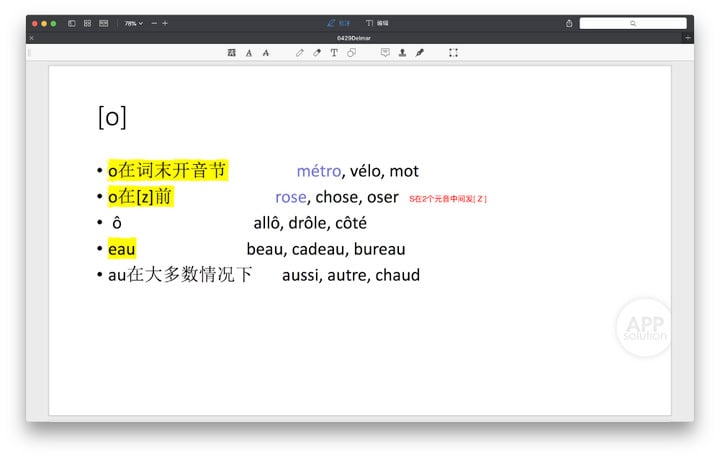Click the purple word 'métro'
The image size is (720, 459).
(x=319, y=171)
